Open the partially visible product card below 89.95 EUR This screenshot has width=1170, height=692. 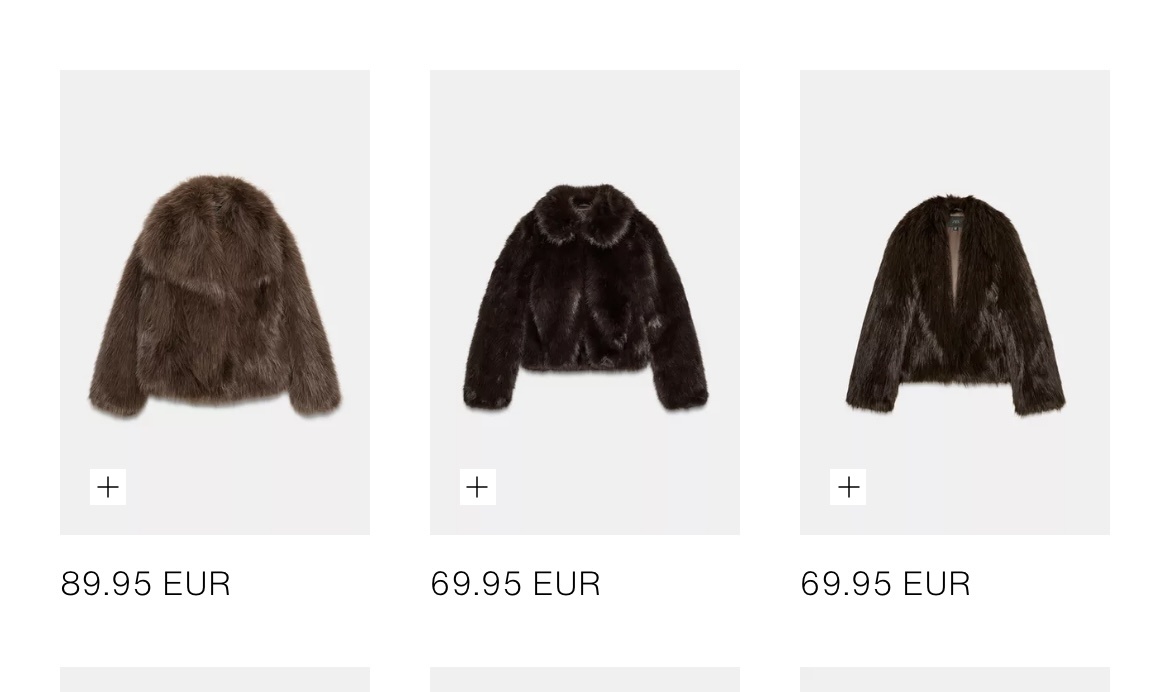click(215, 679)
